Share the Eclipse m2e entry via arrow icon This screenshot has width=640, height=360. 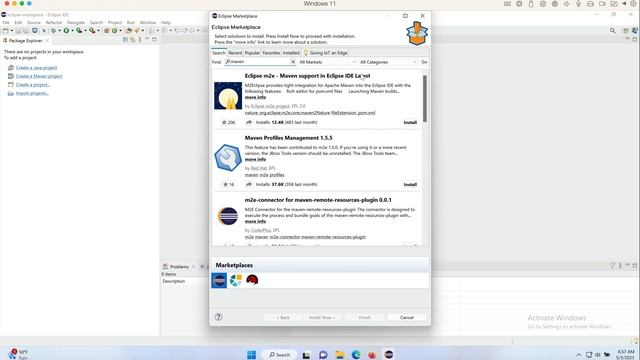coord(249,122)
